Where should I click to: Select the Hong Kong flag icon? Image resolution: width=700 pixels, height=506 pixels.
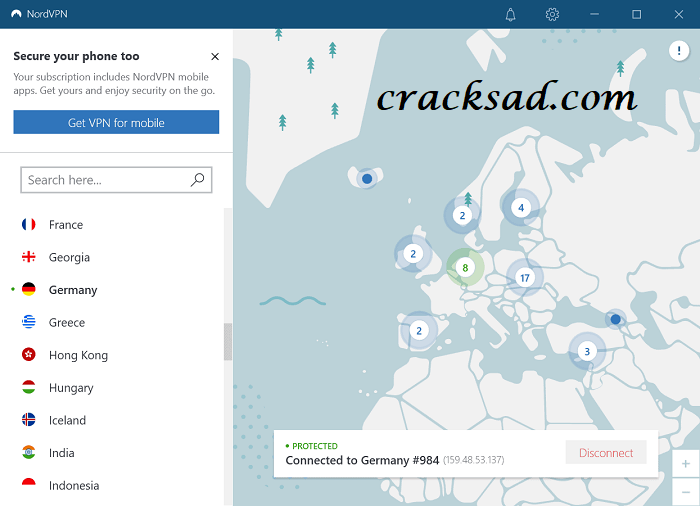click(x=29, y=355)
